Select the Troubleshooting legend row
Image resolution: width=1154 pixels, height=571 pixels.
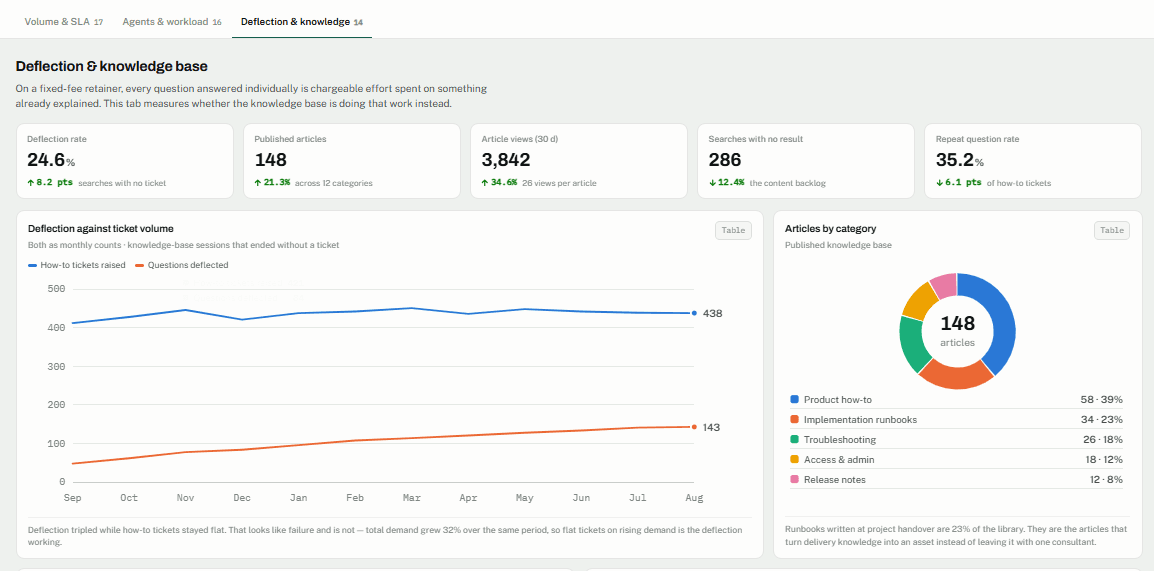[956, 439]
